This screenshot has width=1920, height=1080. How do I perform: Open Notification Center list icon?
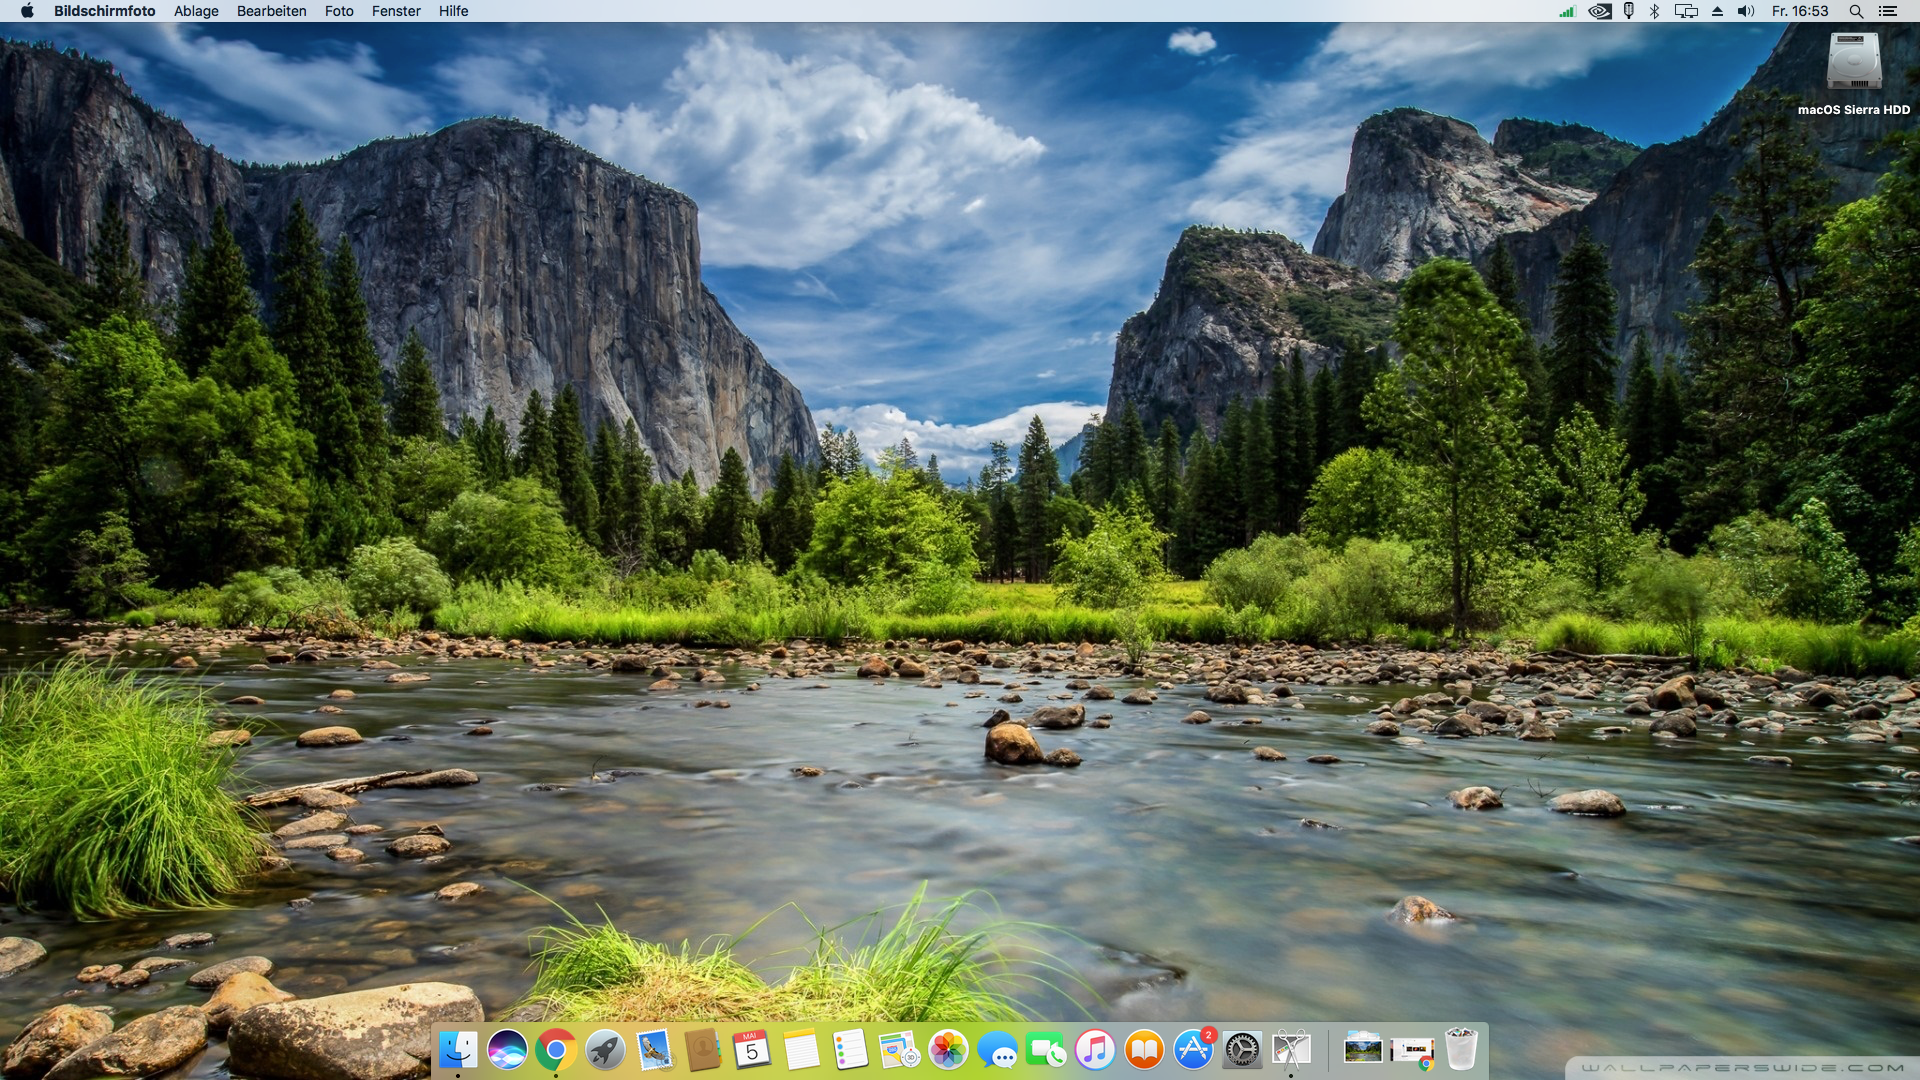[x=1888, y=11]
